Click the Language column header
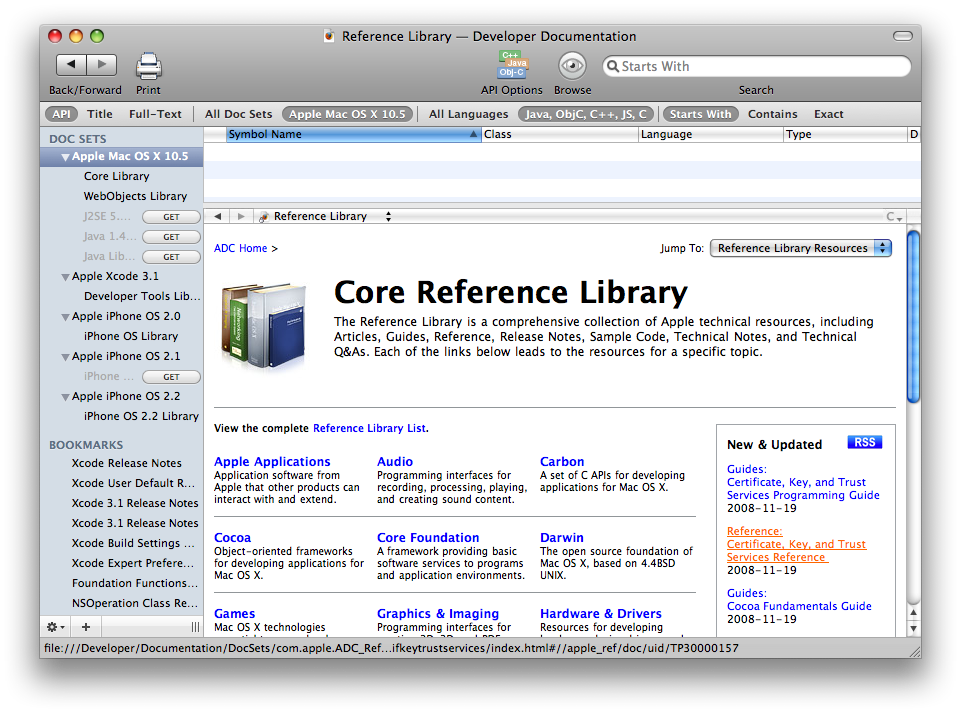The image size is (961, 713). tap(711, 134)
